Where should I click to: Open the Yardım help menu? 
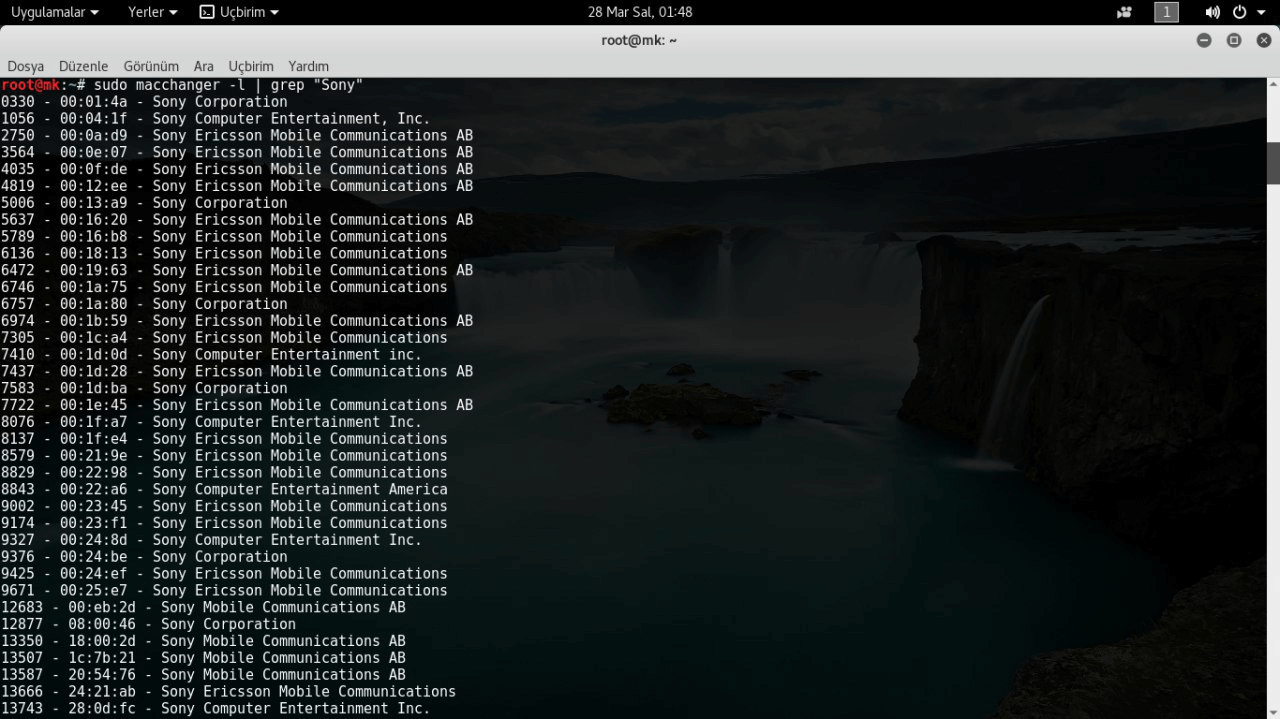(308, 66)
